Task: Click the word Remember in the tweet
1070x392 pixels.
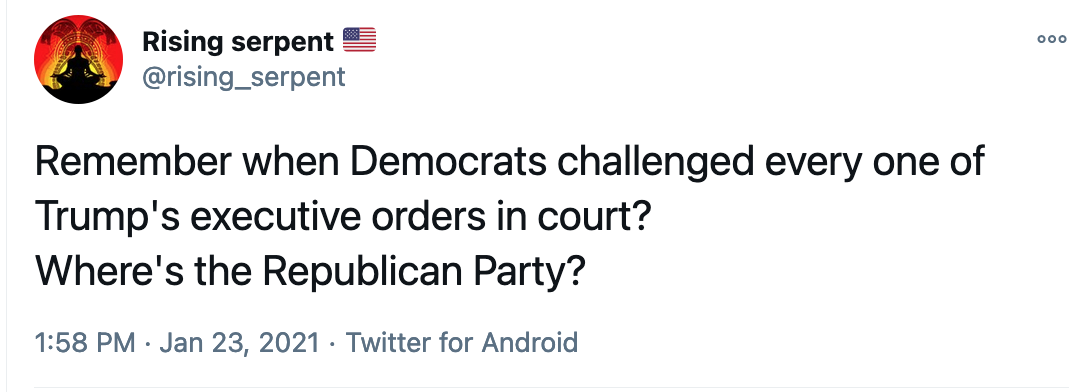Action: 134,162
